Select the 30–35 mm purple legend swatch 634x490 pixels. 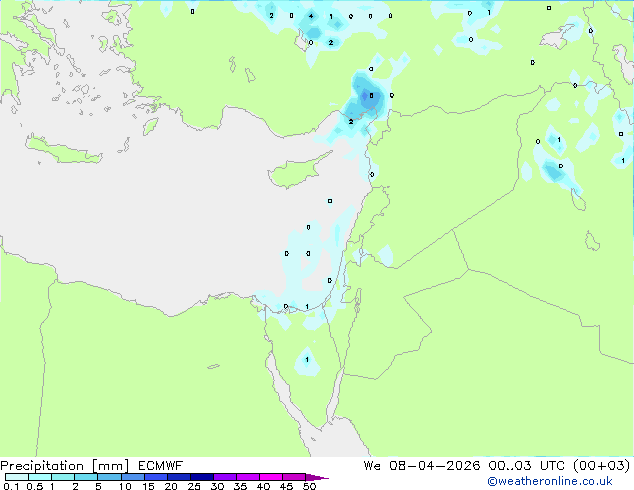click(224, 477)
